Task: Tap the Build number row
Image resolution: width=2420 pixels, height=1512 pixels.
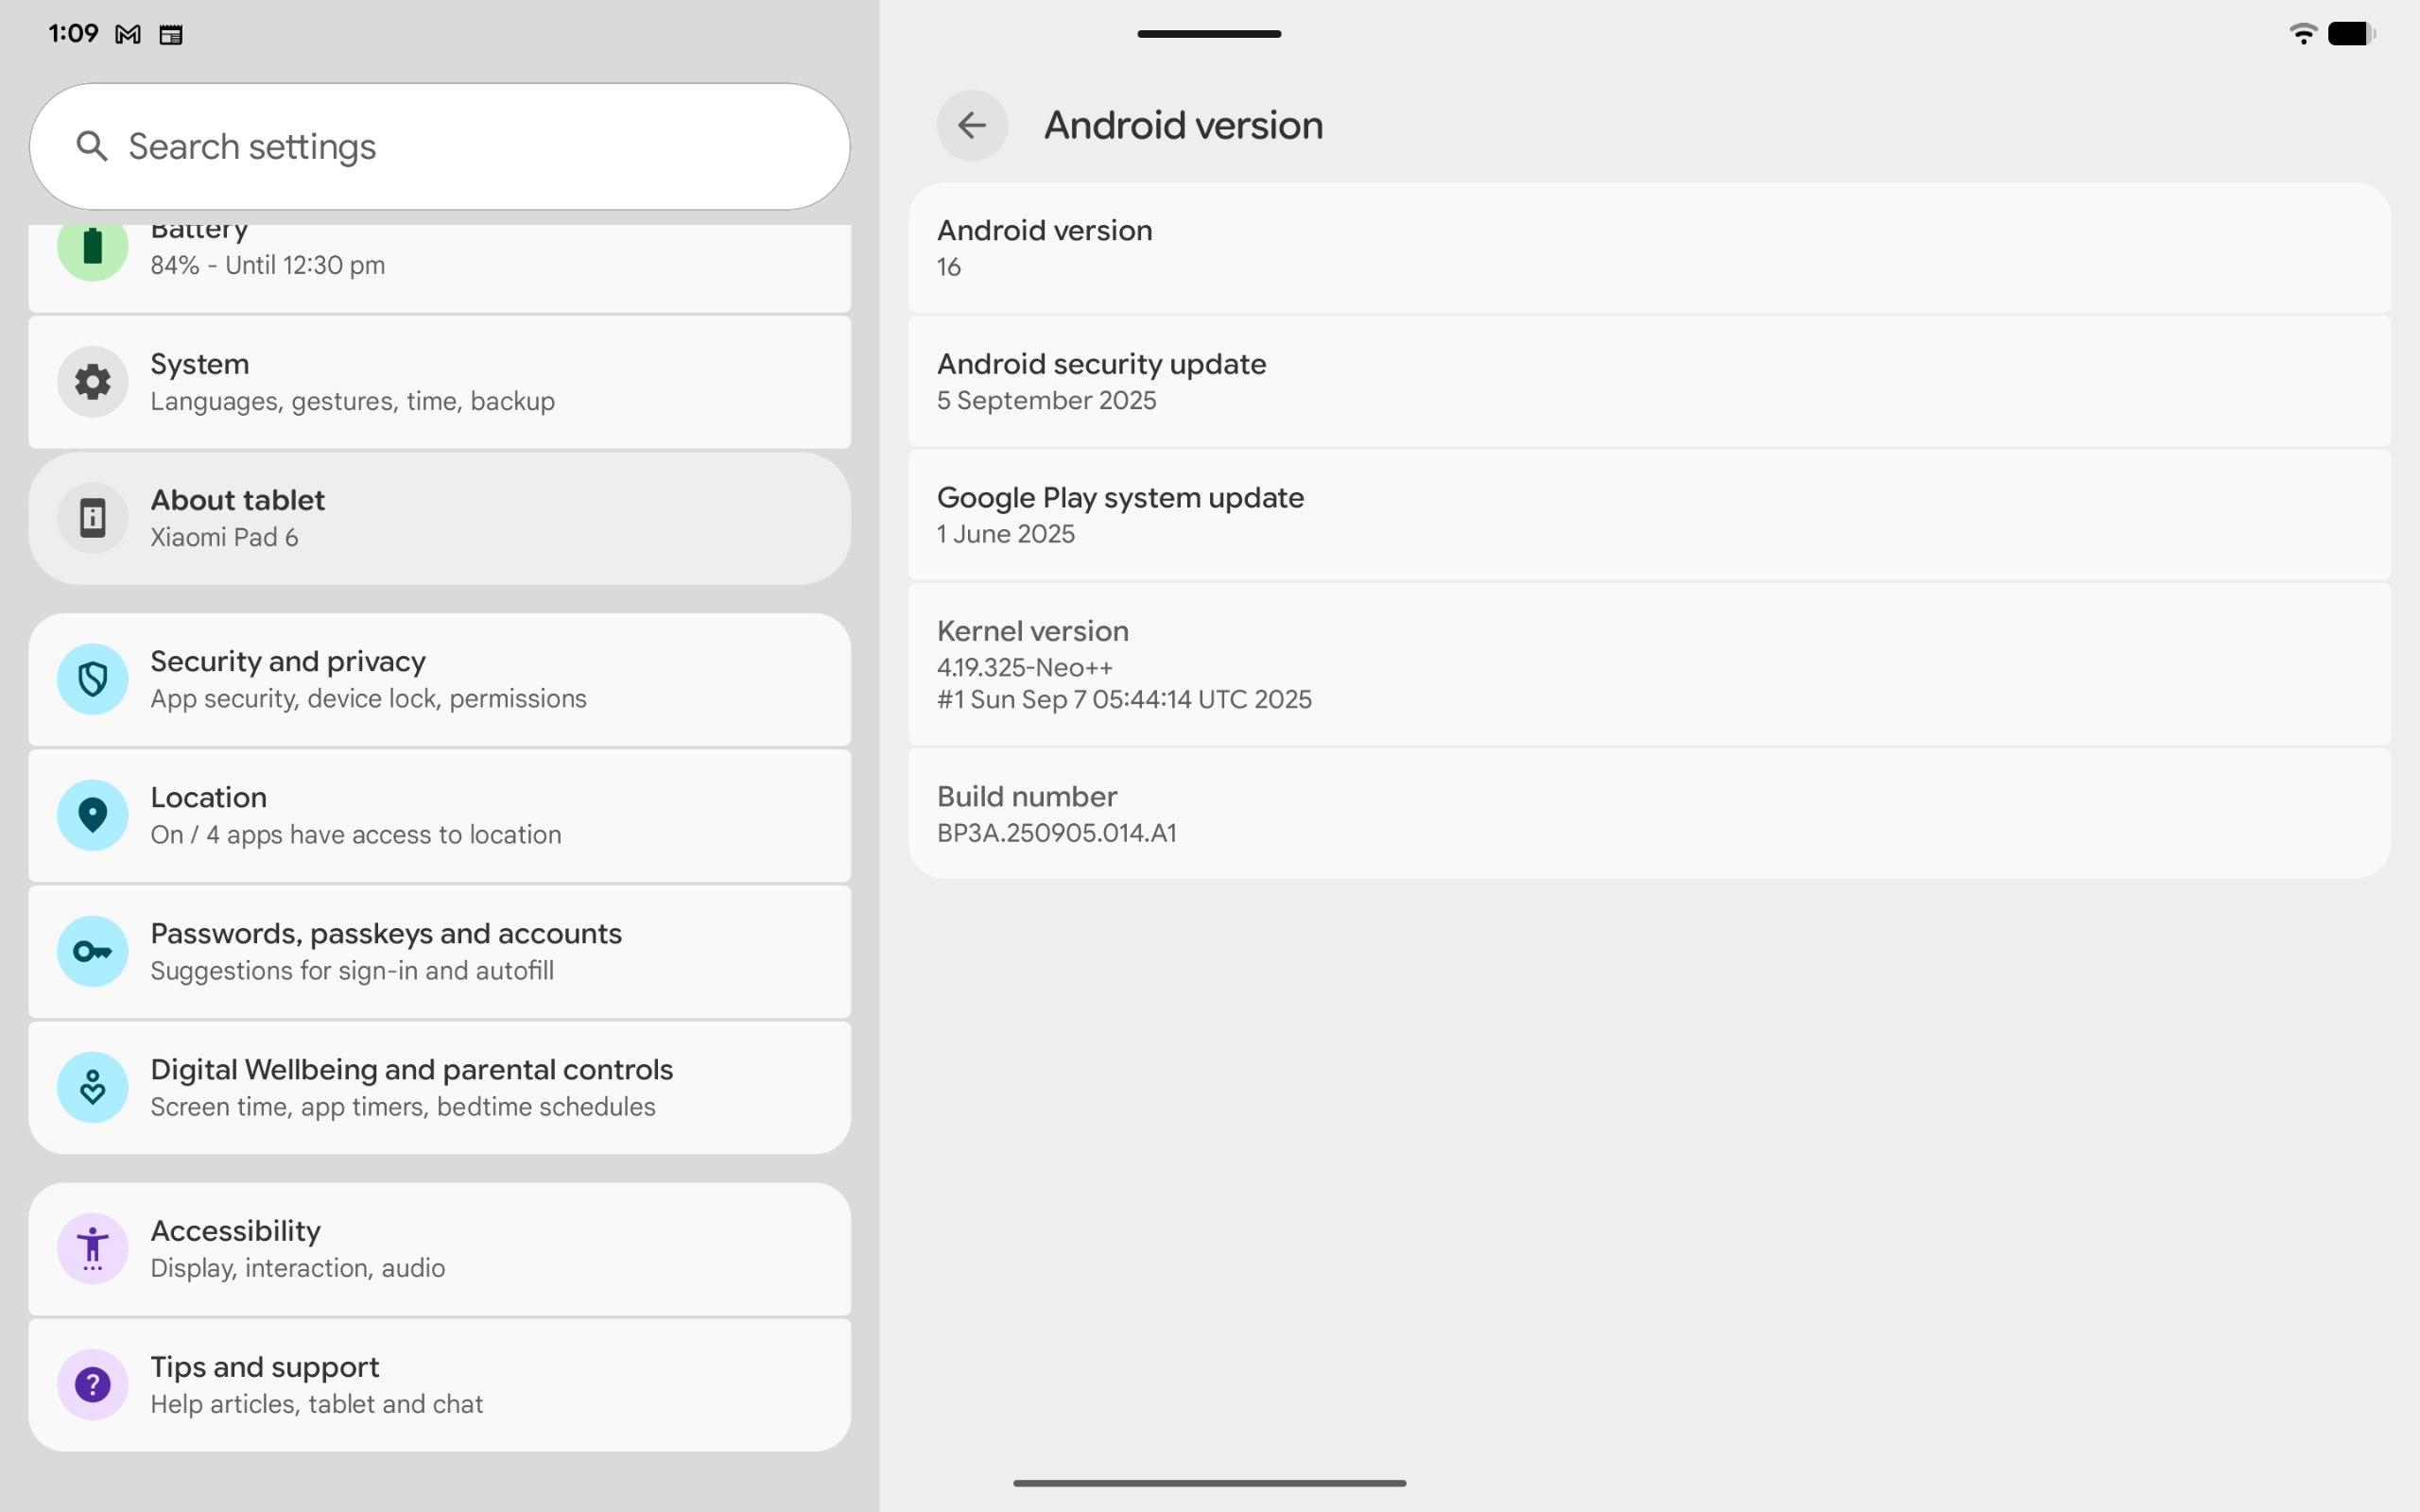Action: 1648,814
